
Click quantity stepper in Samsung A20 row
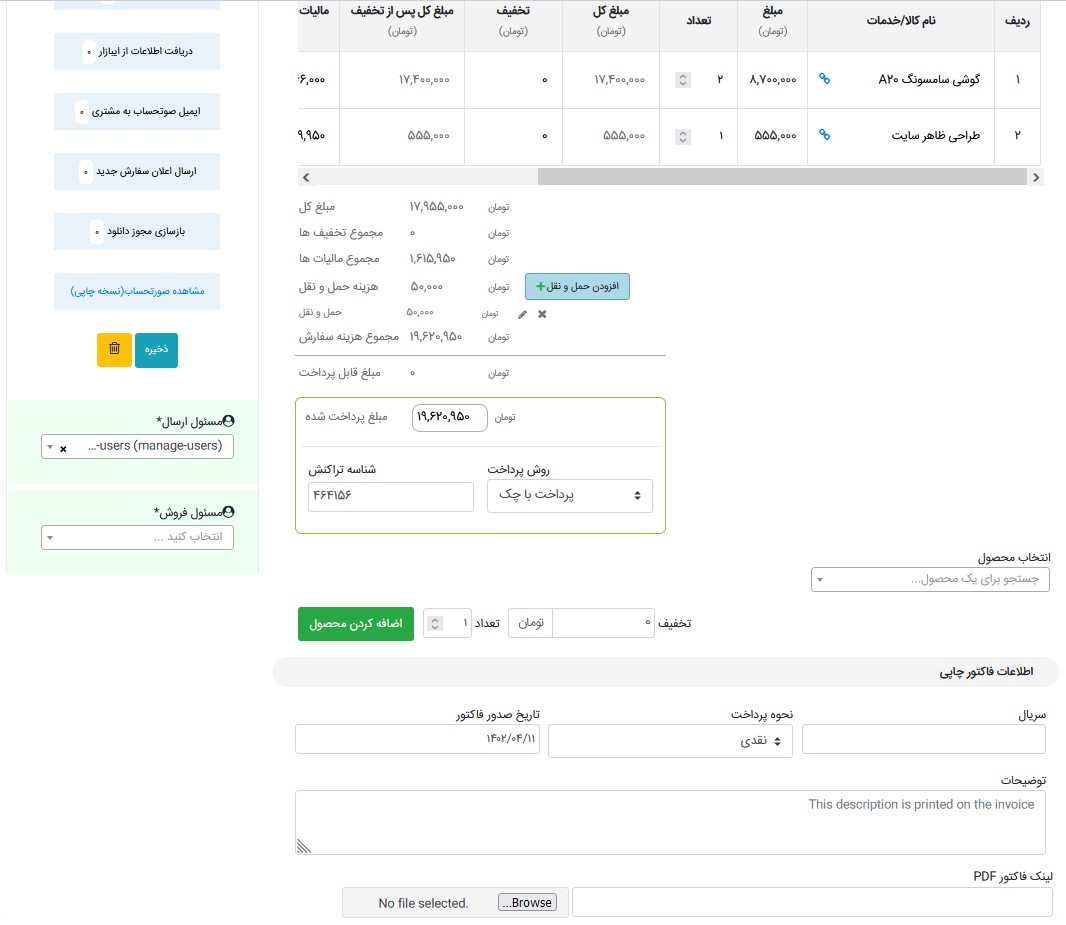click(683, 80)
